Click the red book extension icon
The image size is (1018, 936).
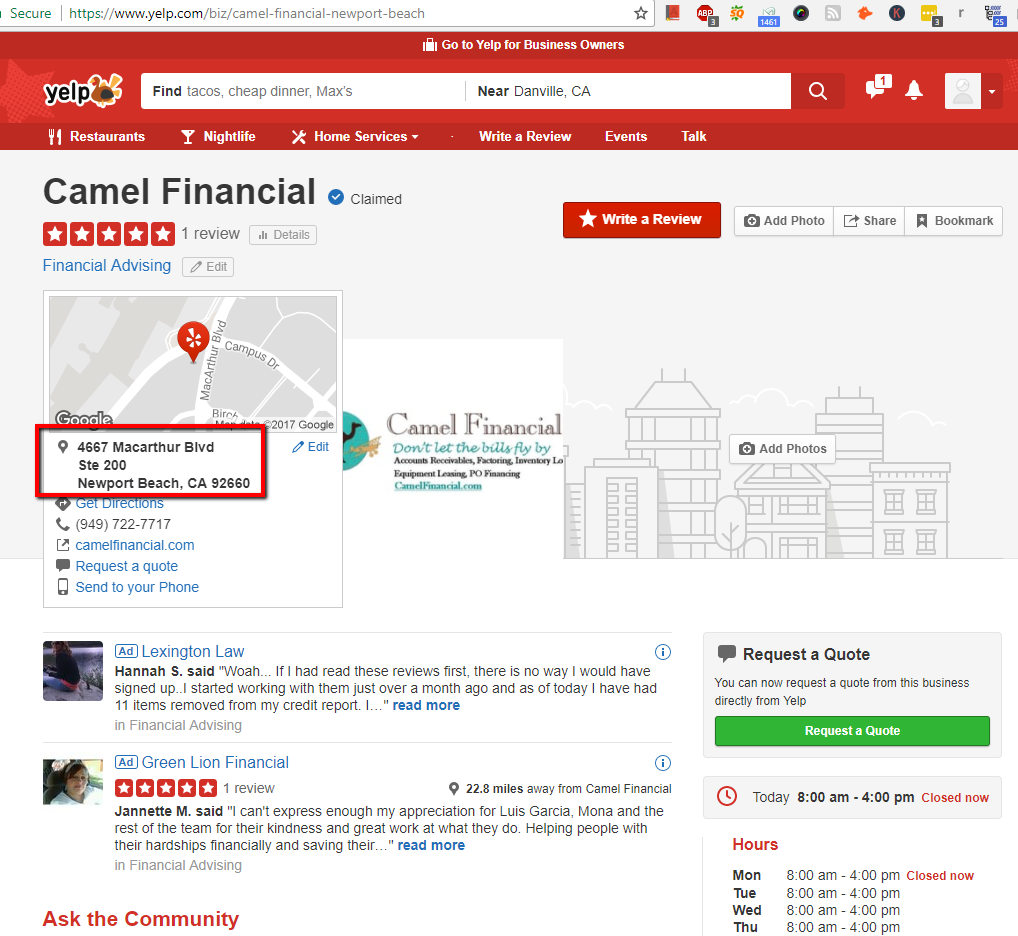coord(673,12)
